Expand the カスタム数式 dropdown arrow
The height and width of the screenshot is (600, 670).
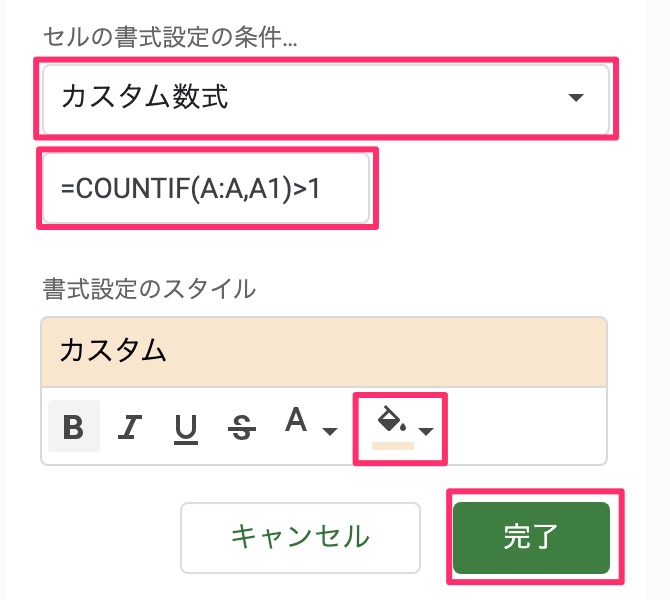[576, 97]
